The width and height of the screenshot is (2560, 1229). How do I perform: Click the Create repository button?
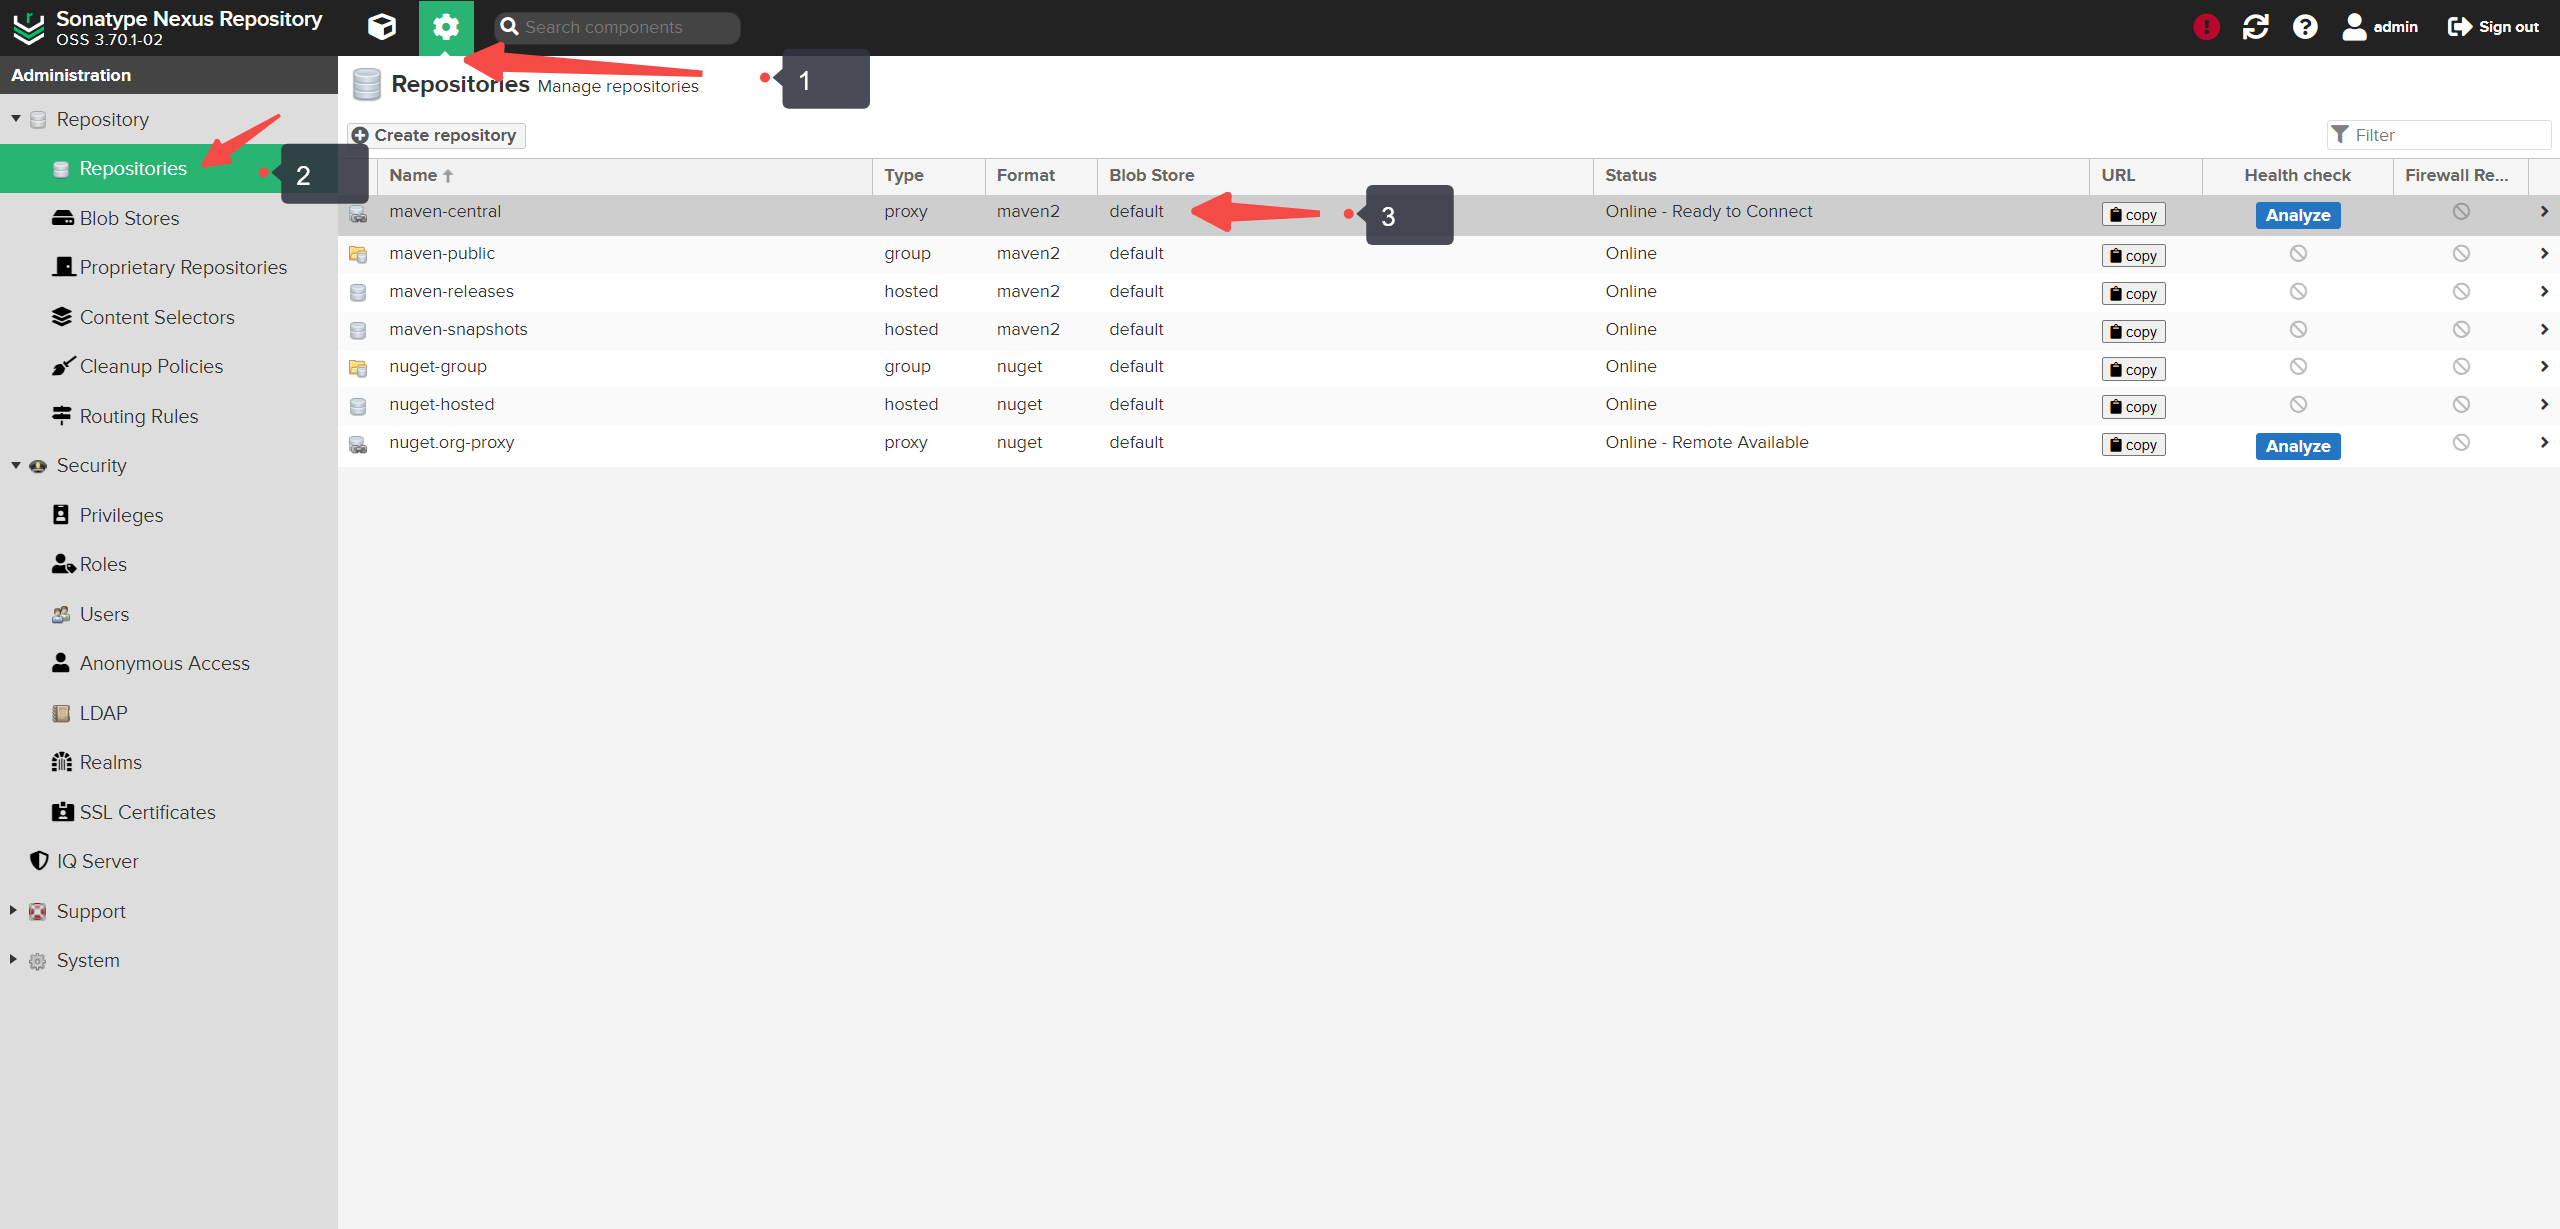tap(436, 135)
